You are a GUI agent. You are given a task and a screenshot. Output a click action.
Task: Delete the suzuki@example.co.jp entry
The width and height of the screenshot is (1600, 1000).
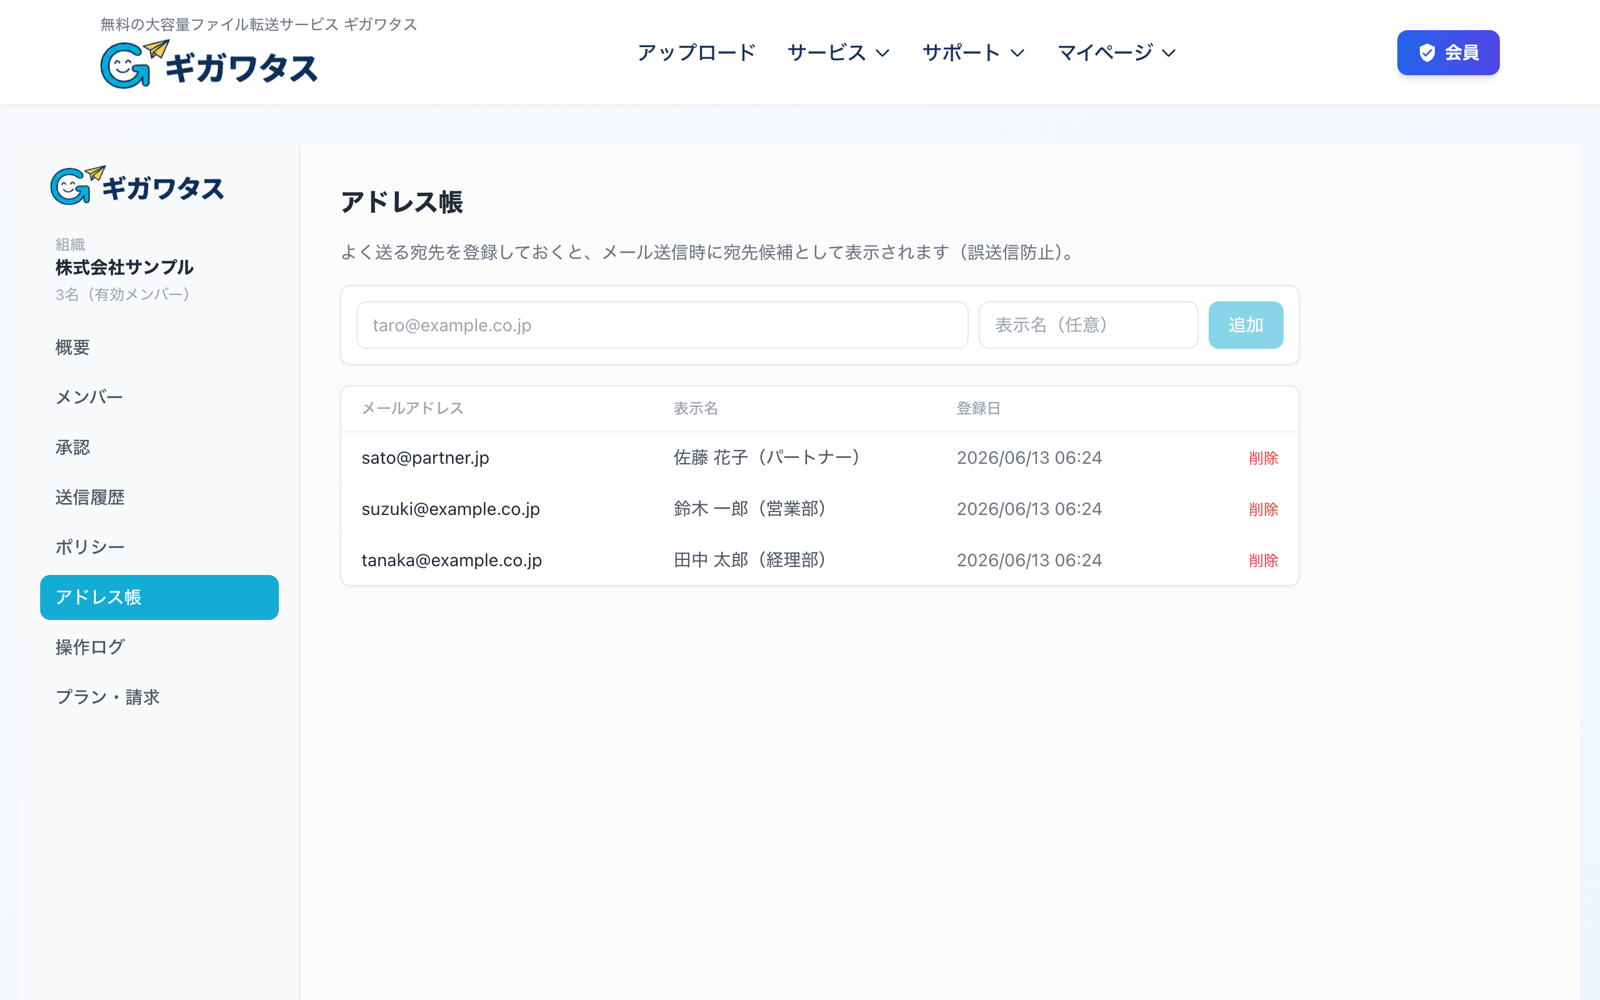[1263, 509]
